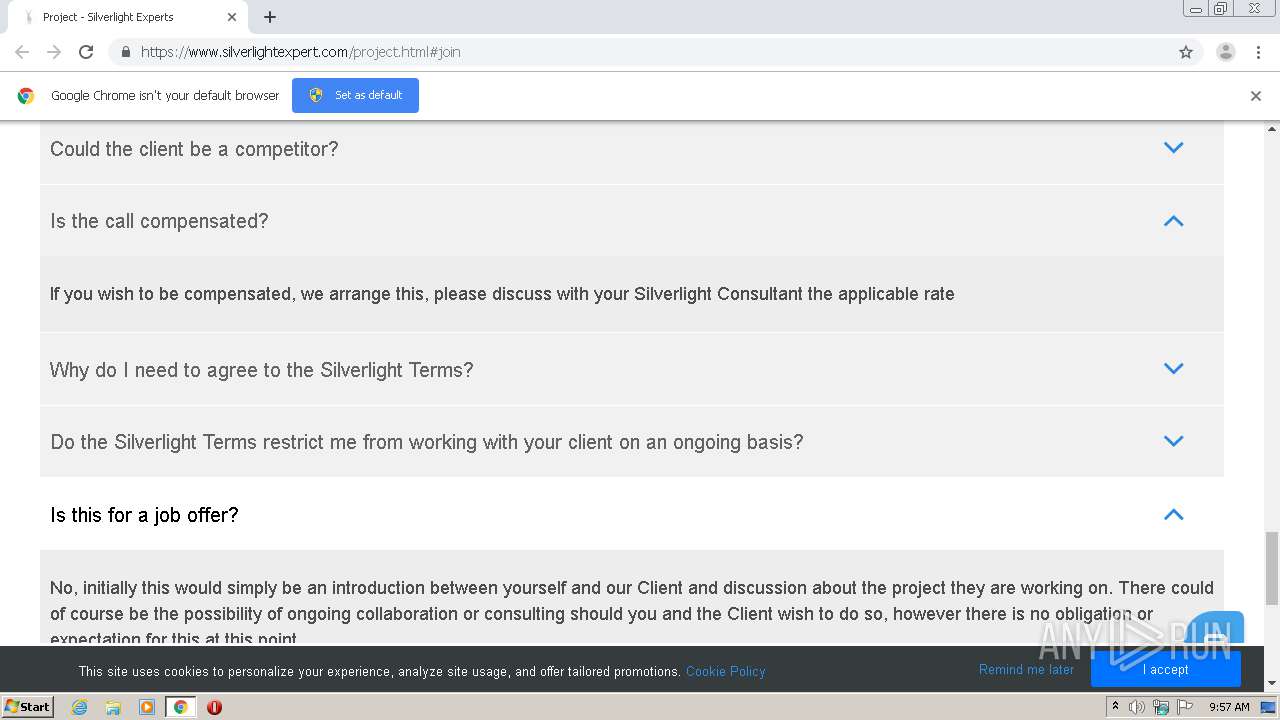
Task: Open the Chrome profile avatar menu
Action: pos(1225,52)
